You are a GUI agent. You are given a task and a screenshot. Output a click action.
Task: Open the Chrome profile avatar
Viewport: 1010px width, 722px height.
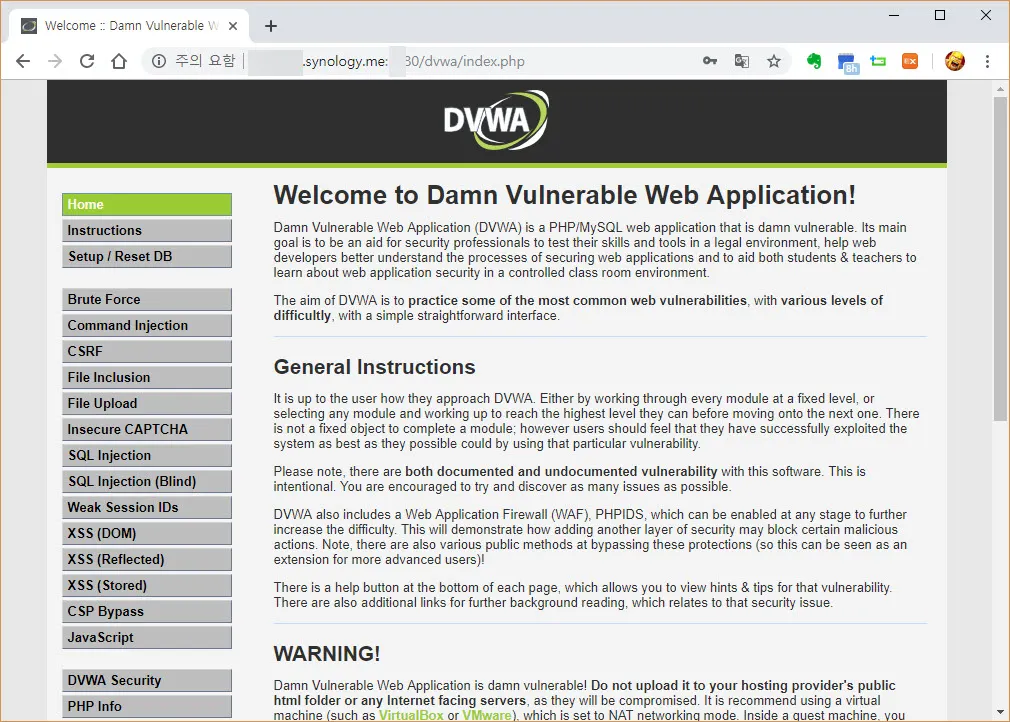click(955, 61)
